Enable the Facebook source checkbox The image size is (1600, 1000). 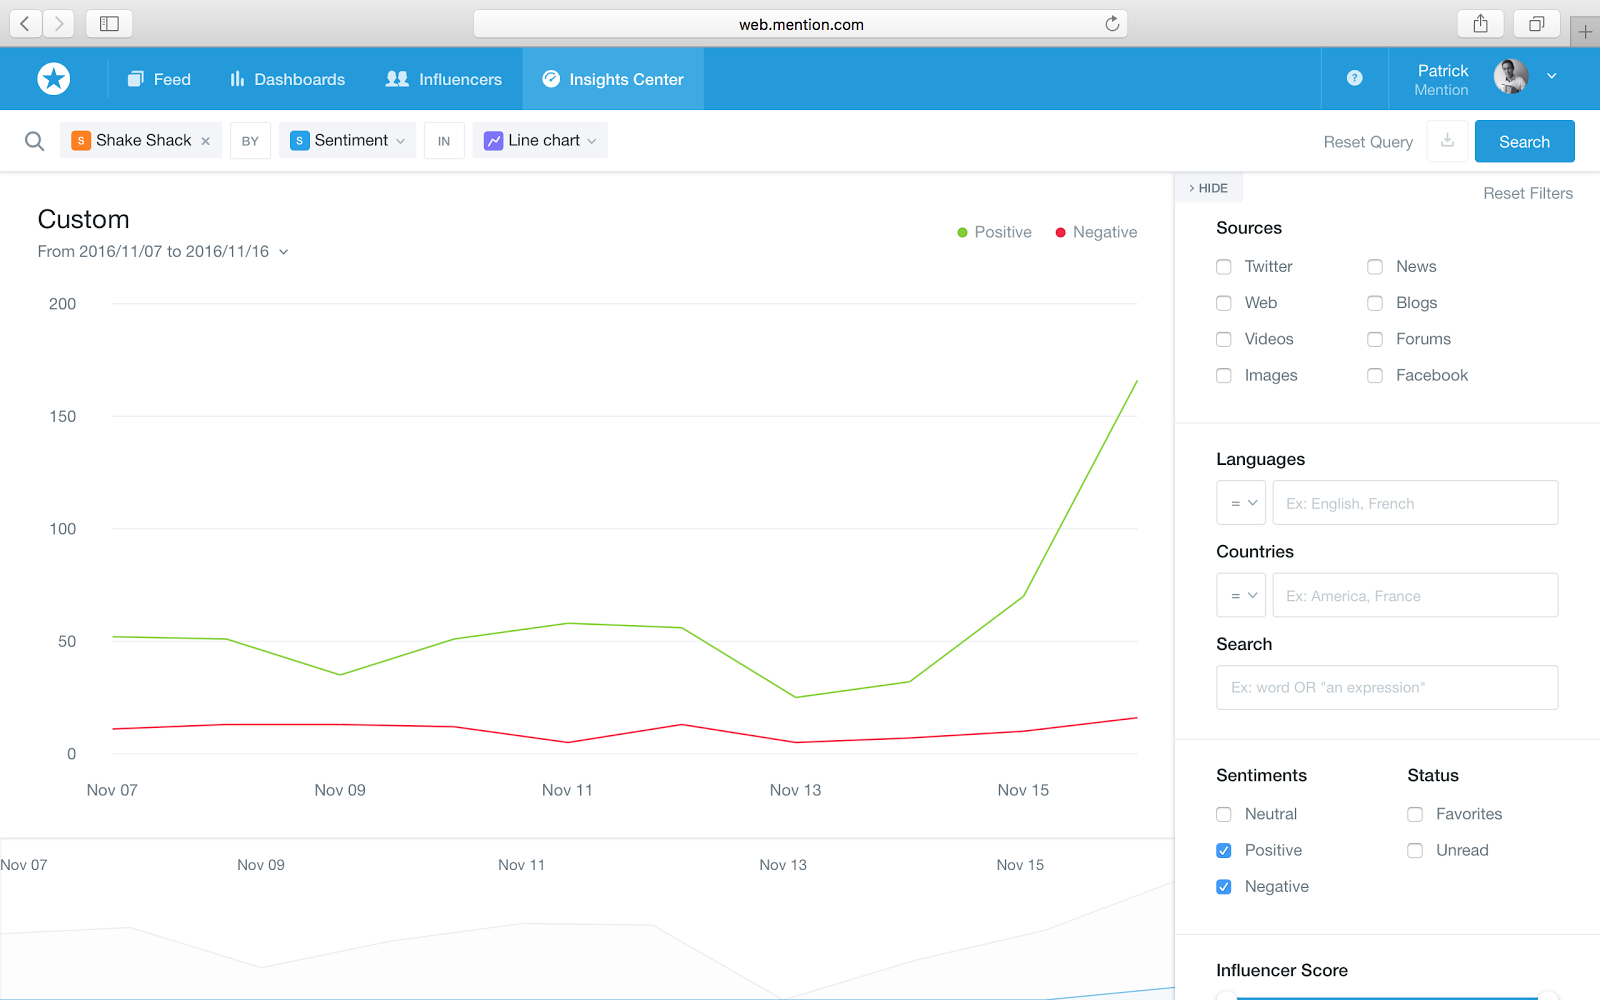pos(1375,376)
